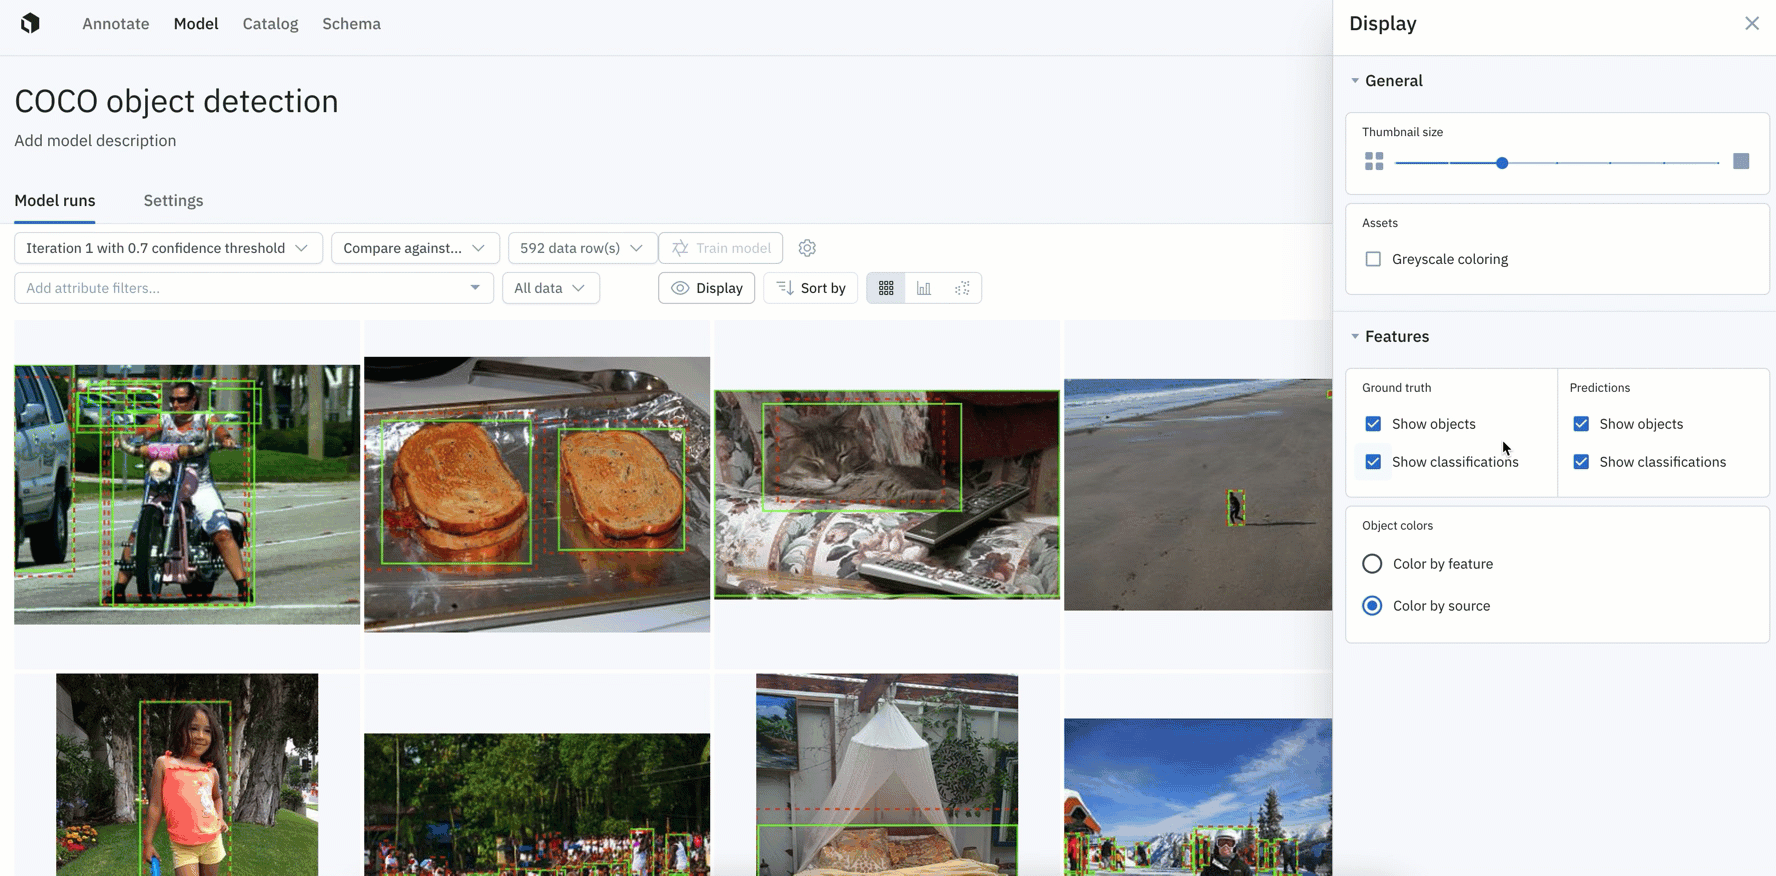
Task: Expand the attribute filters dropdown arrow
Action: pos(475,288)
